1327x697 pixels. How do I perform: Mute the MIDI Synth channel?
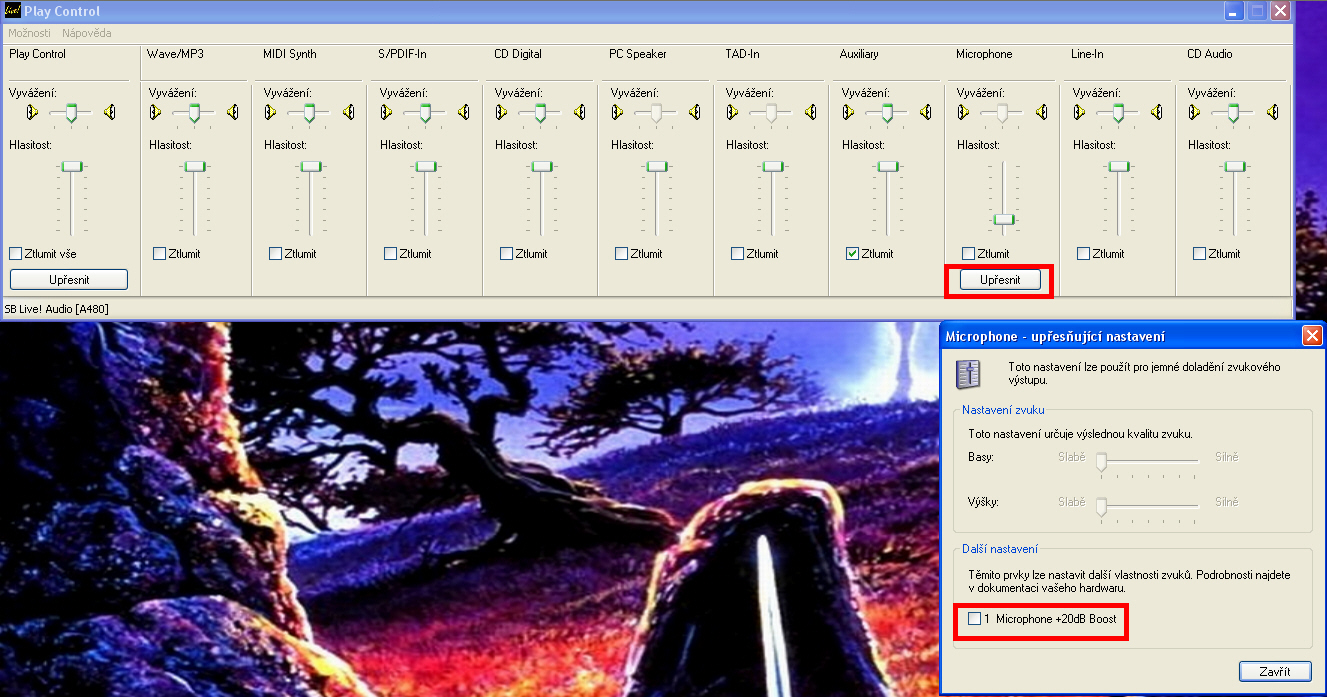coord(275,253)
